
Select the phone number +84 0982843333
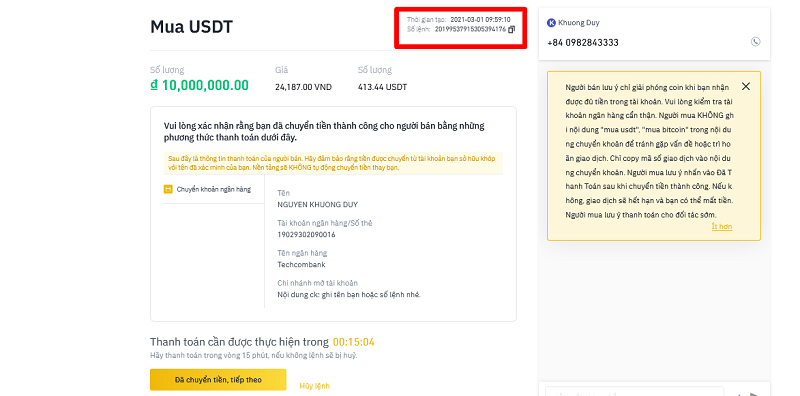point(583,43)
